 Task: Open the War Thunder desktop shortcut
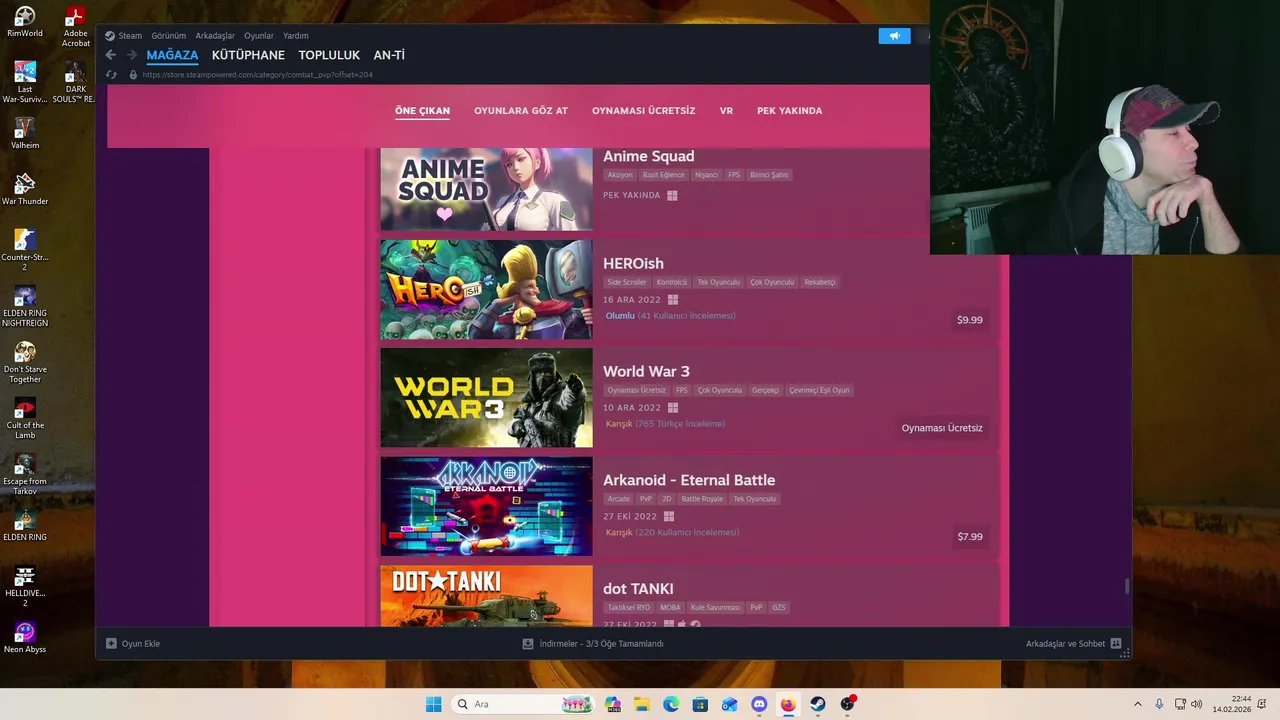(25, 190)
